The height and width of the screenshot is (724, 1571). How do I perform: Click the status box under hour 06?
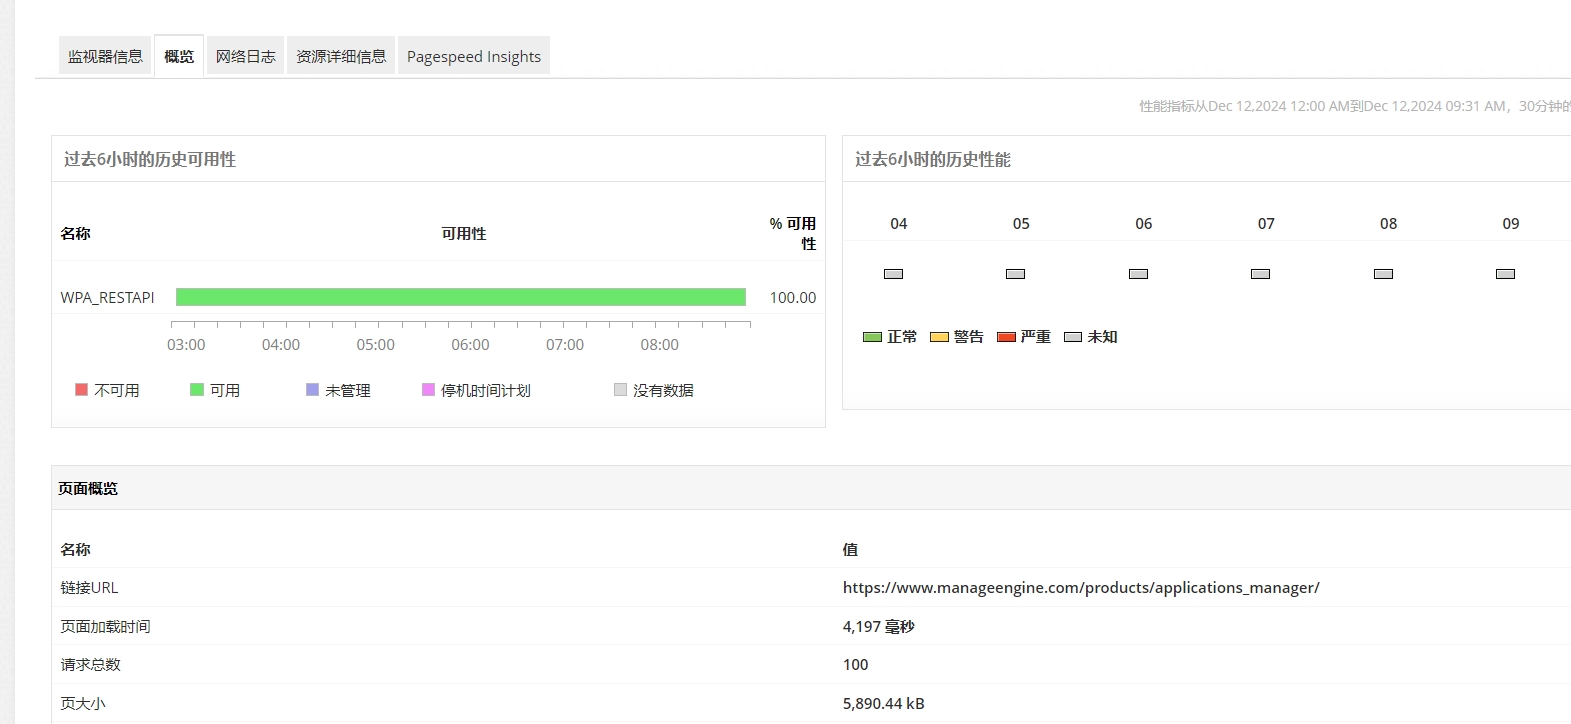(1138, 274)
